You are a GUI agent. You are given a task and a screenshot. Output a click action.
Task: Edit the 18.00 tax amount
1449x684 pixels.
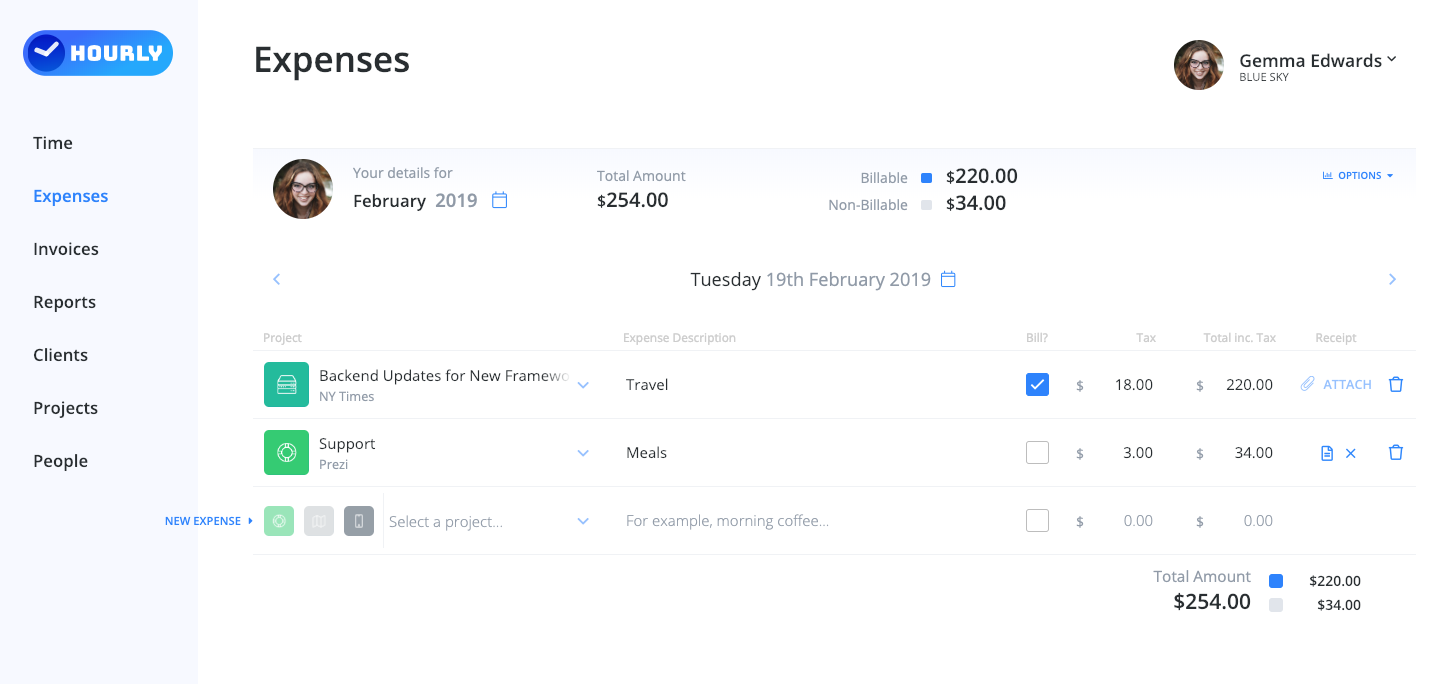point(1134,385)
